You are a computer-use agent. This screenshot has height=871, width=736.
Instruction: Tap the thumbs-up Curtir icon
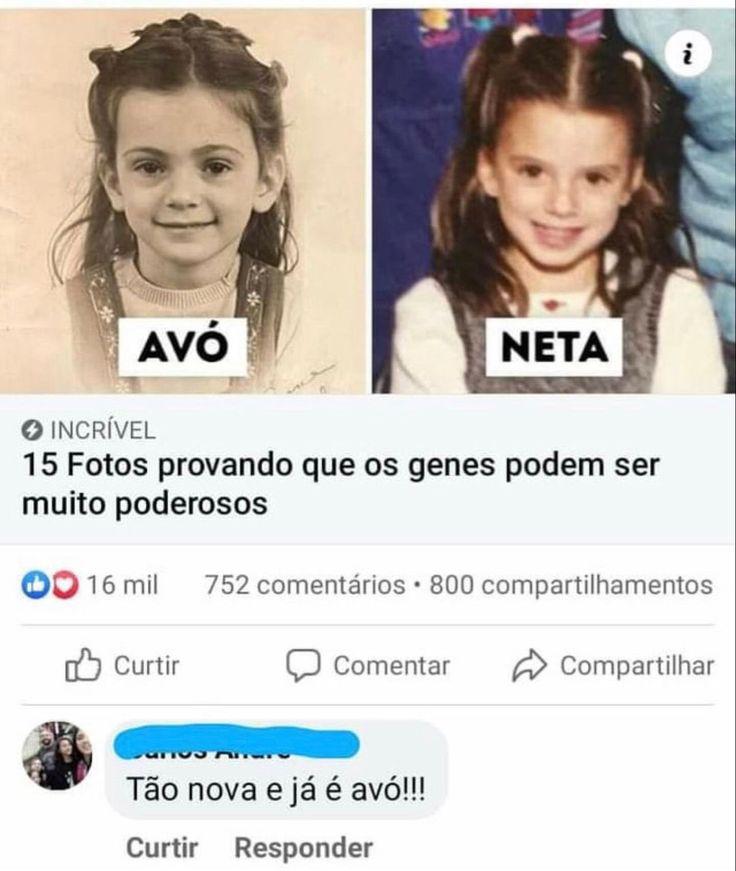(83, 665)
